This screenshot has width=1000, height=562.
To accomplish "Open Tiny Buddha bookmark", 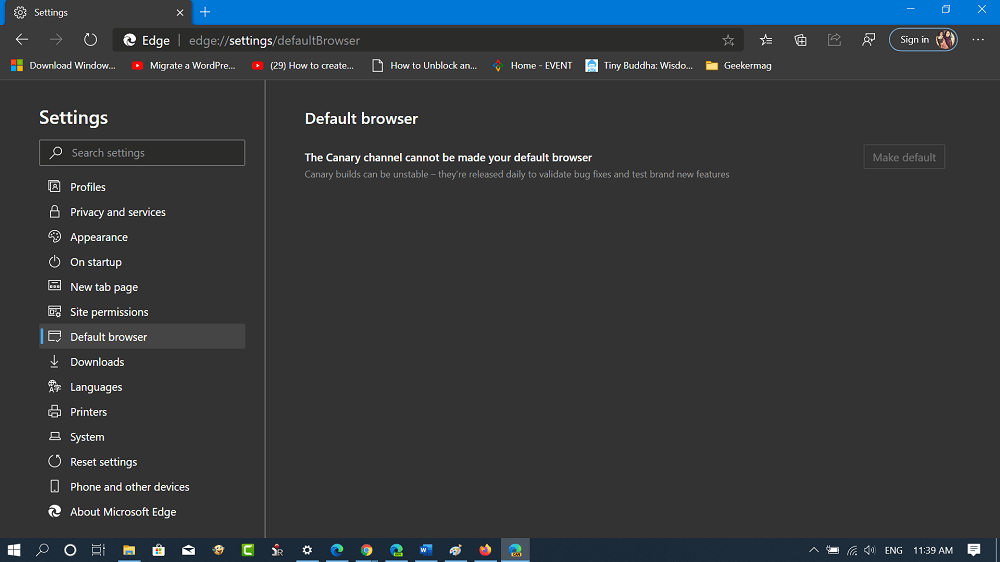I will 640,65.
